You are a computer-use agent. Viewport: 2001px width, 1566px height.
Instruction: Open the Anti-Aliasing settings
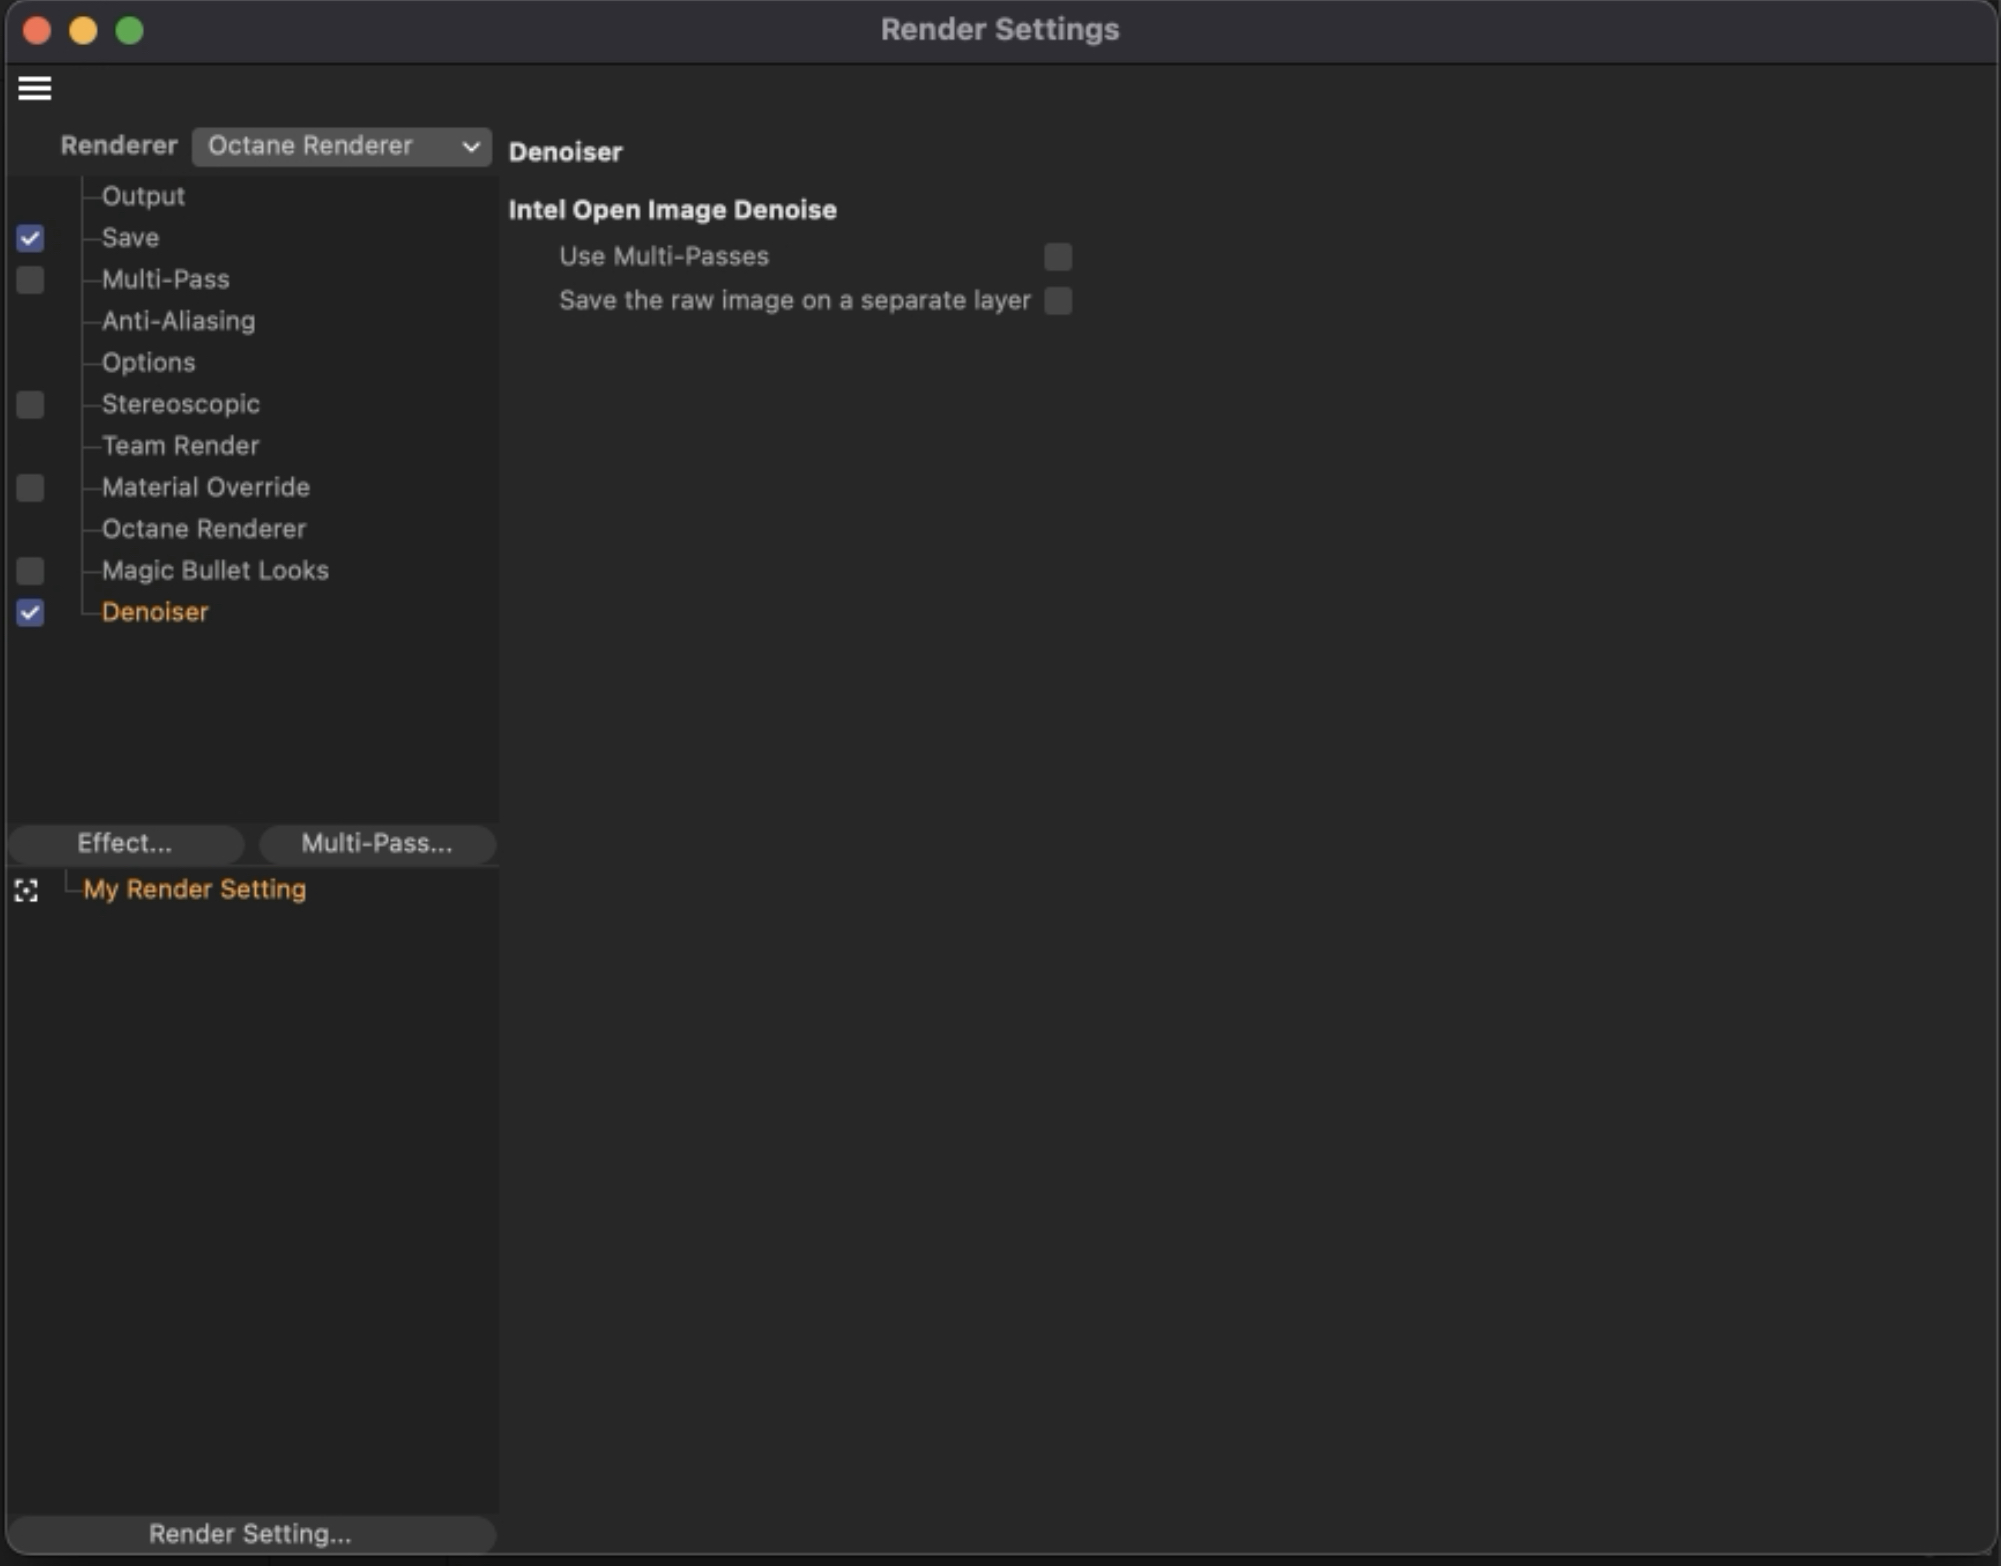tap(178, 321)
